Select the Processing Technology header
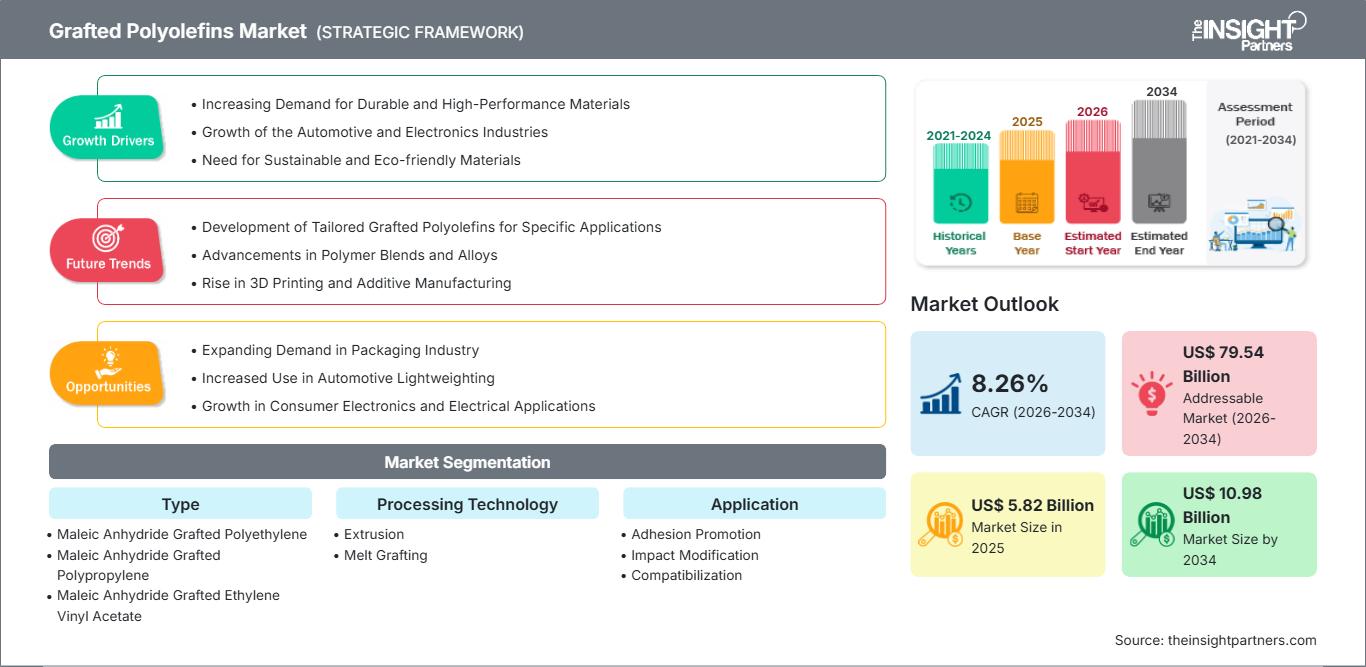Viewport: 1366px width, 667px height. coord(467,504)
